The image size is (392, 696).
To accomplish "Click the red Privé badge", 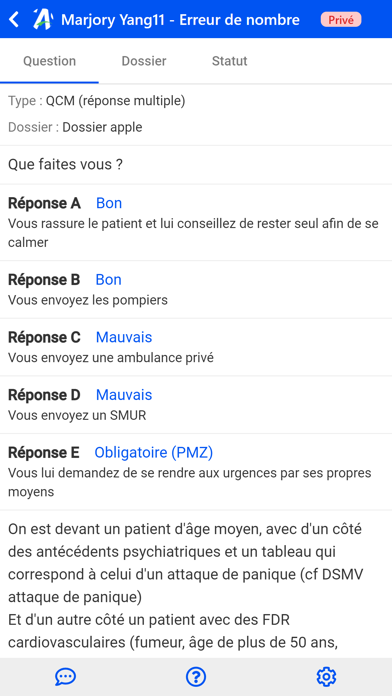I will click(x=341, y=20).
